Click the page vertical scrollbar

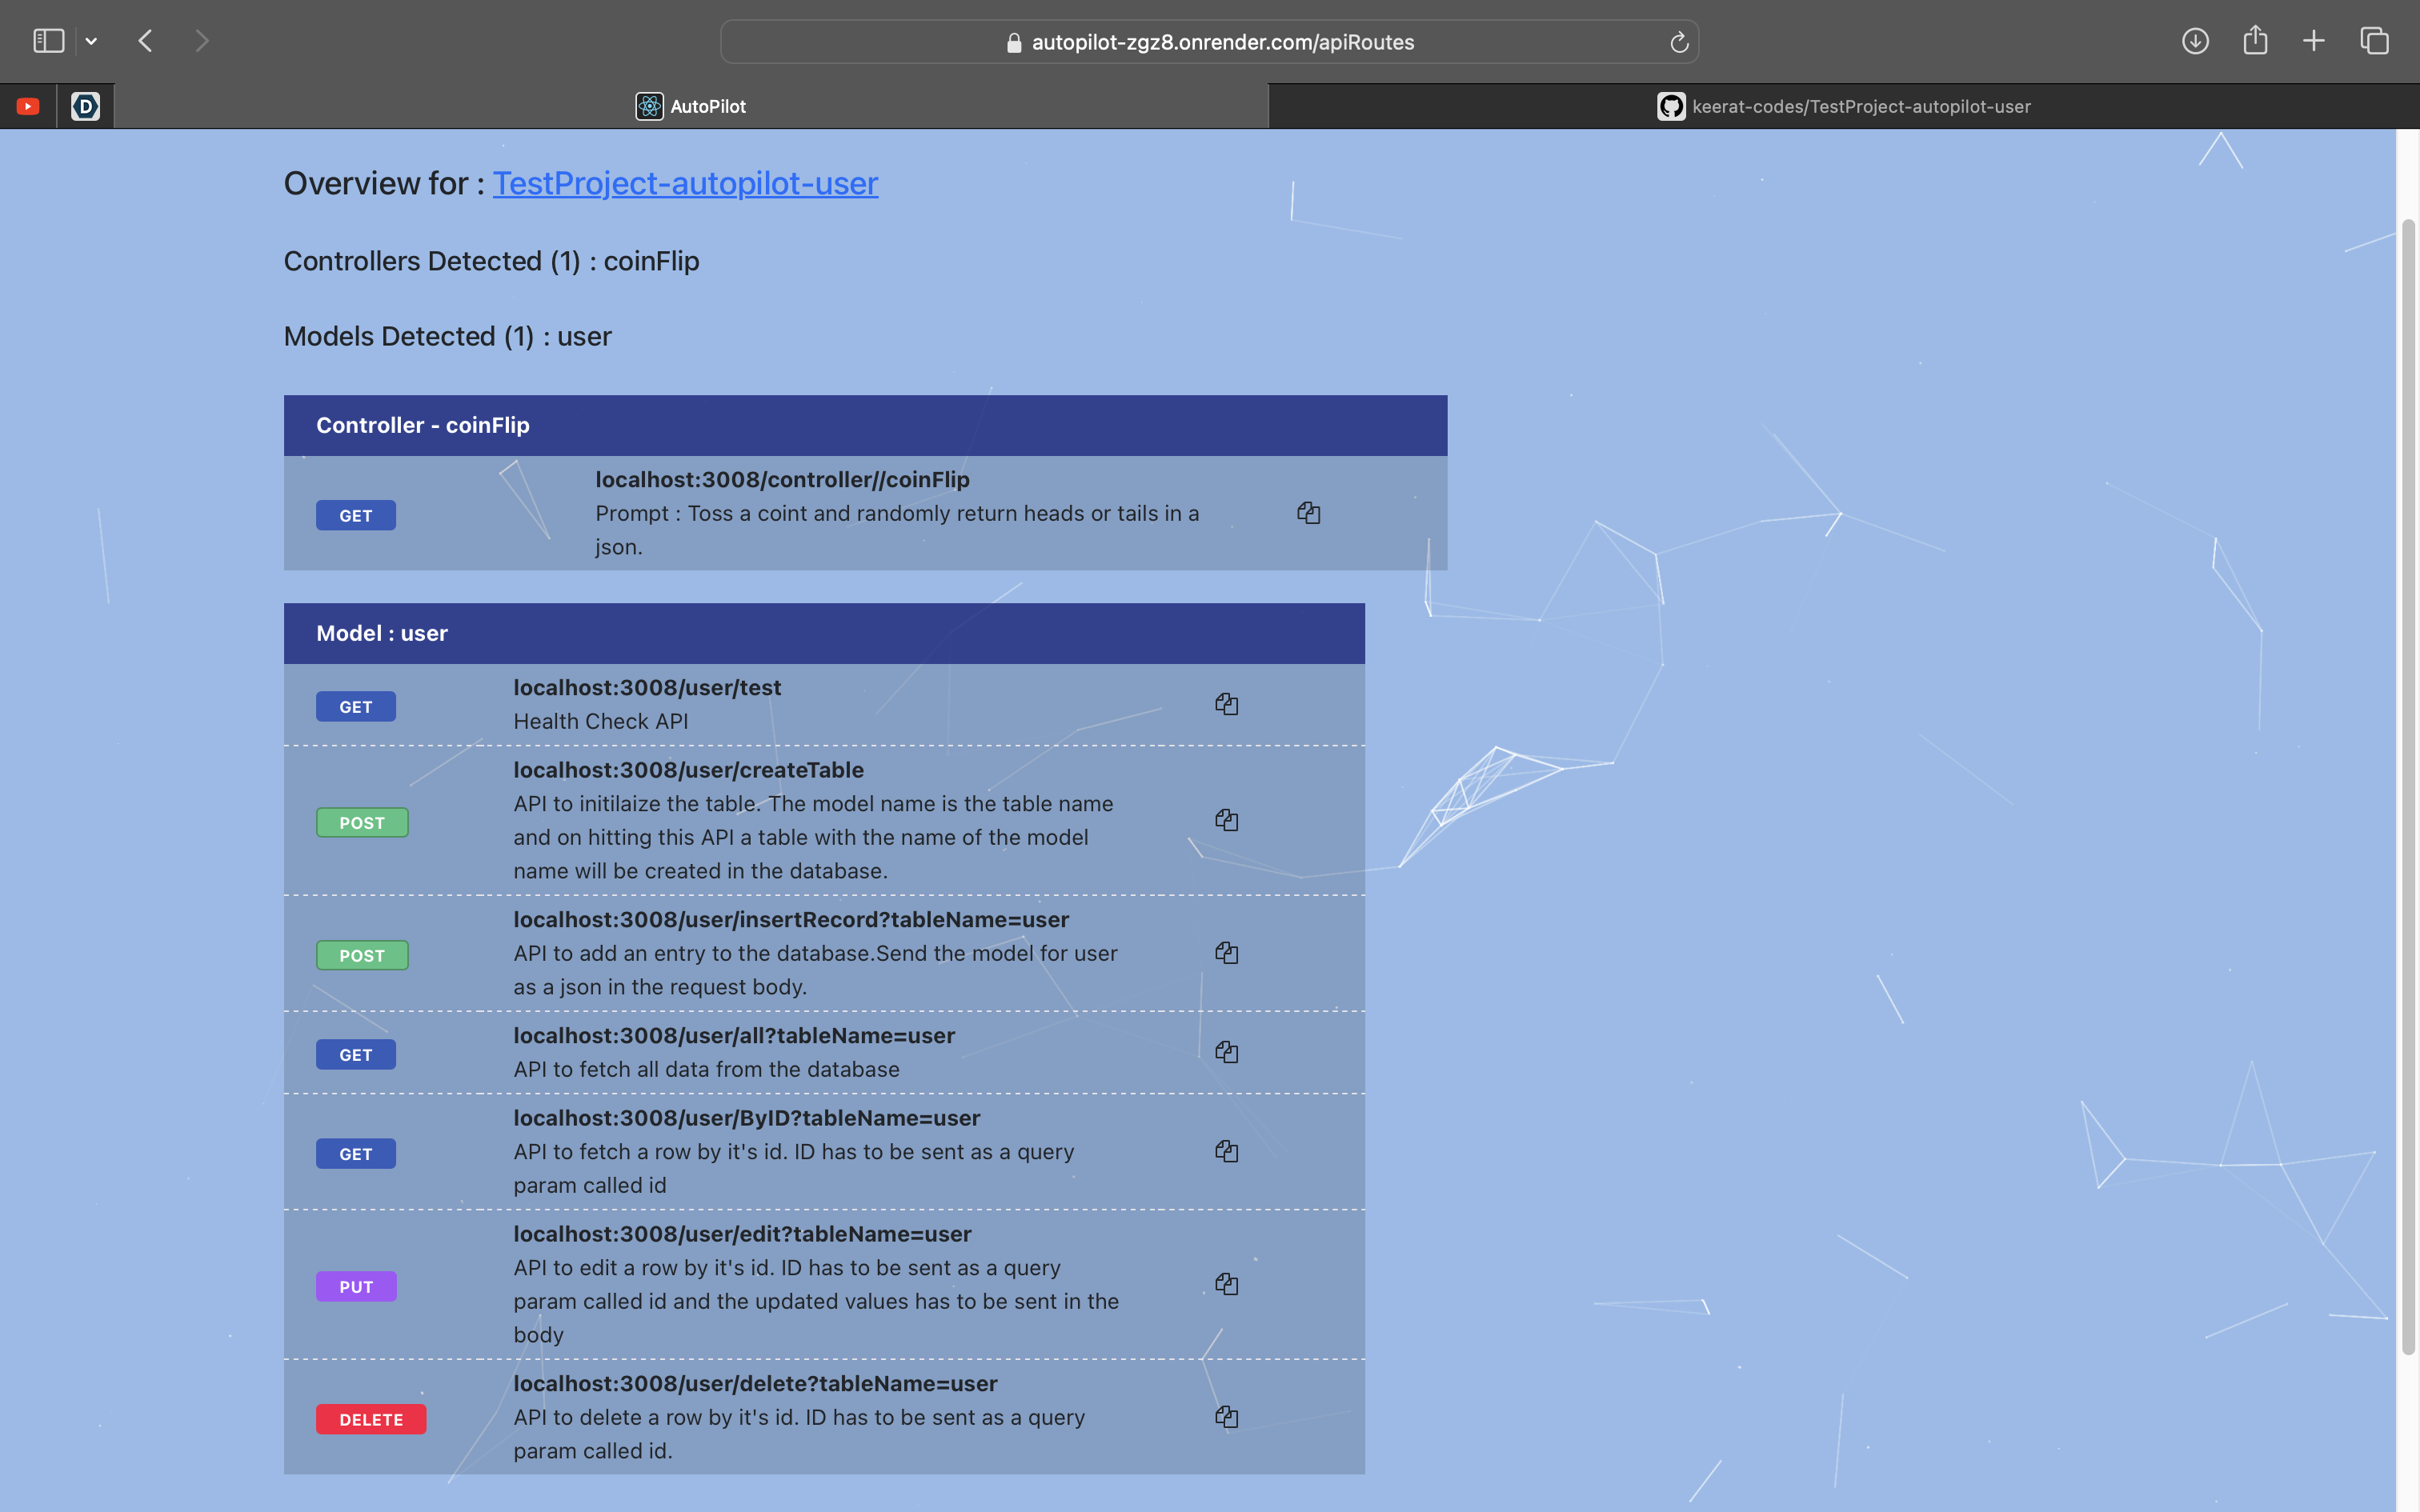(2408, 785)
